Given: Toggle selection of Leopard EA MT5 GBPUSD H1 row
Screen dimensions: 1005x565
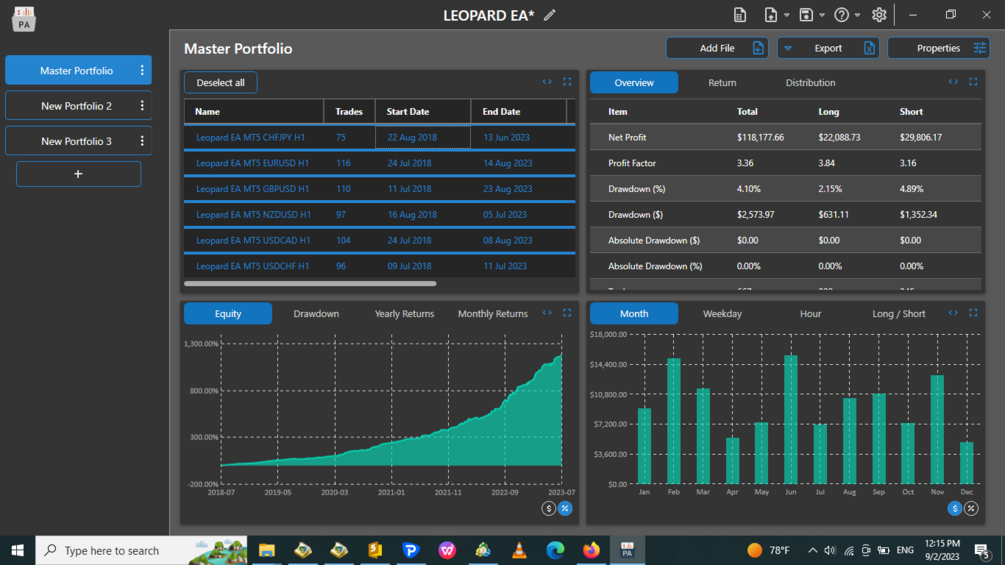Looking at the screenshot, I should tap(379, 188).
